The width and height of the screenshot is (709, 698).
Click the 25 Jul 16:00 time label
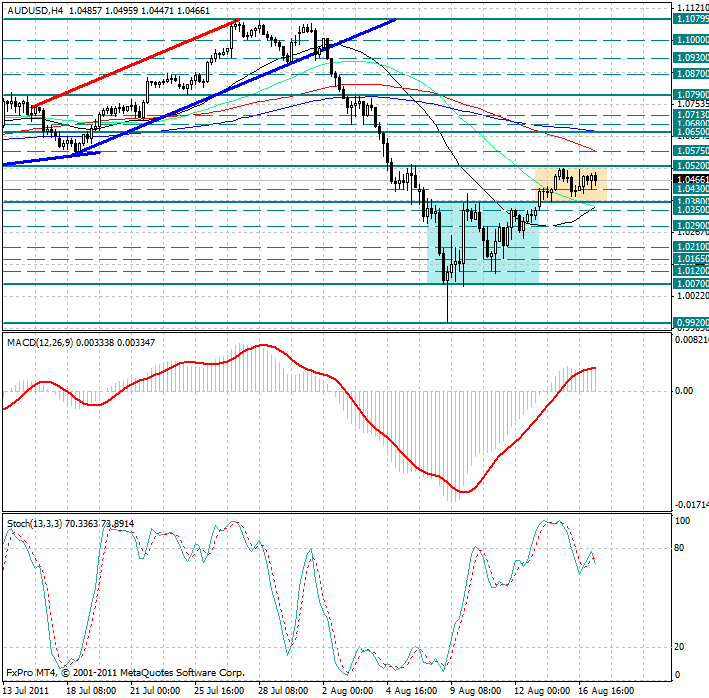tap(219, 691)
